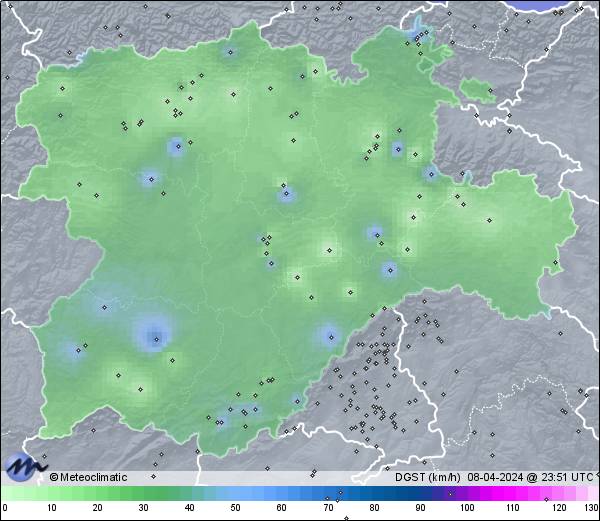Click station marker at the region's far eastern edge
Viewport: 600px width, 521px height.
(x=555, y=262)
